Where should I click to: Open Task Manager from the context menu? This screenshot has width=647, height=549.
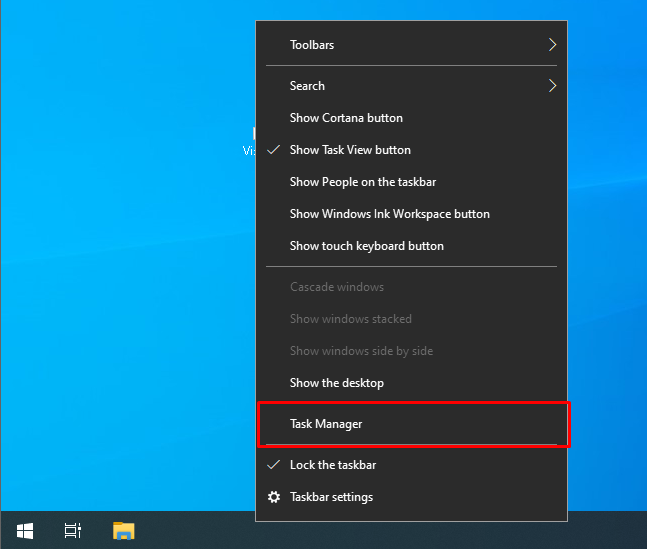tap(411, 424)
